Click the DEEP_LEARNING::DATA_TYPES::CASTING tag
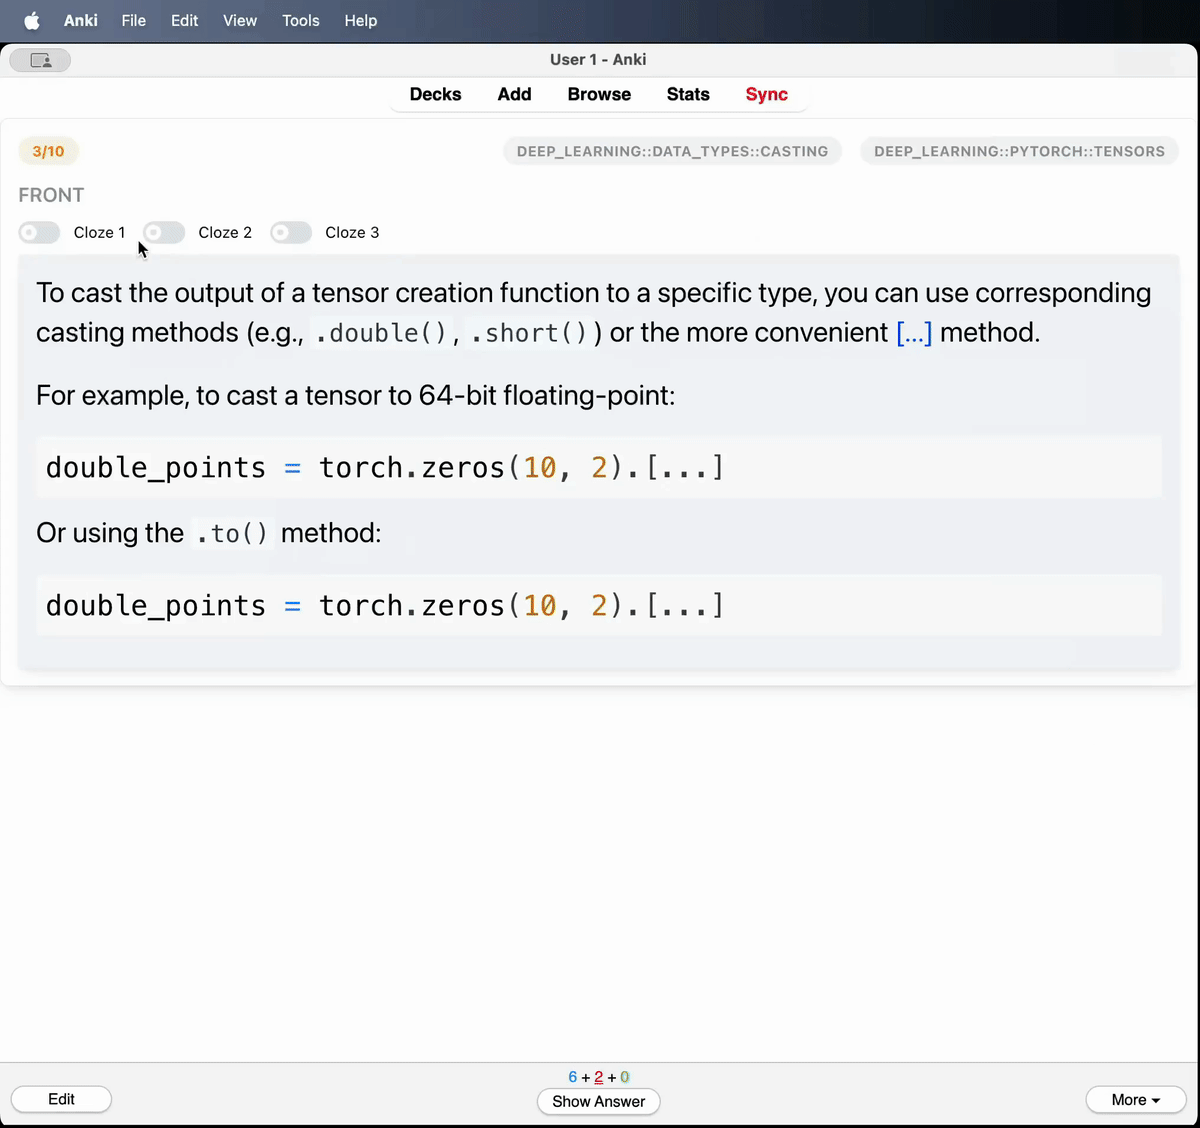Viewport: 1200px width, 1128px height. click(x=672, y=151)
